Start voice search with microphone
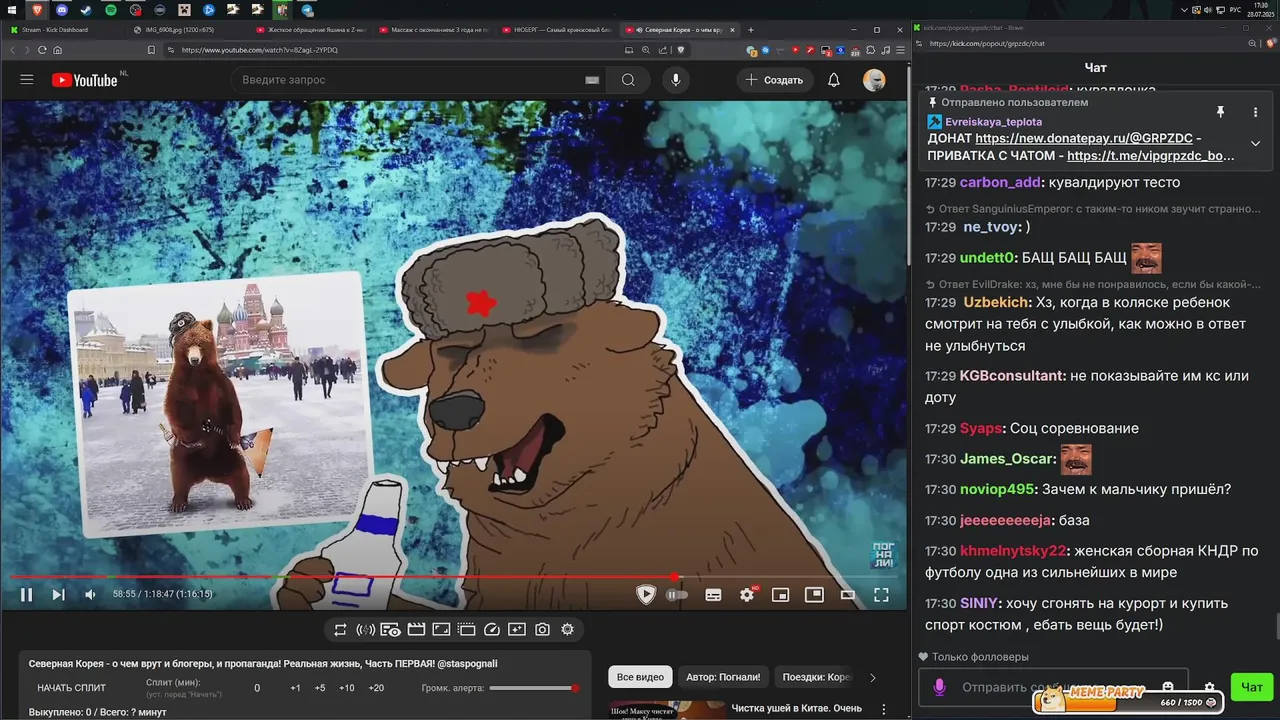This screenshot has width=1280, height=720. click(x=676, y=80)
